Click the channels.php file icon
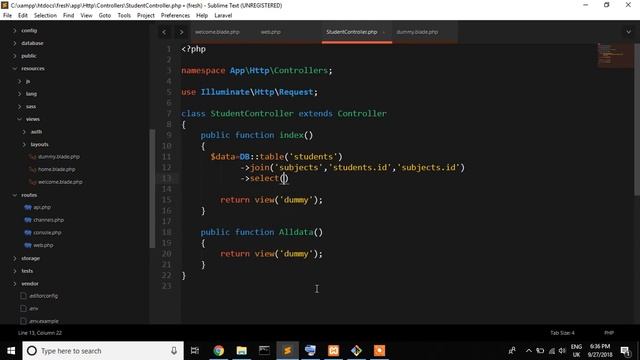 pyautogui.click(x=28, y=220)
